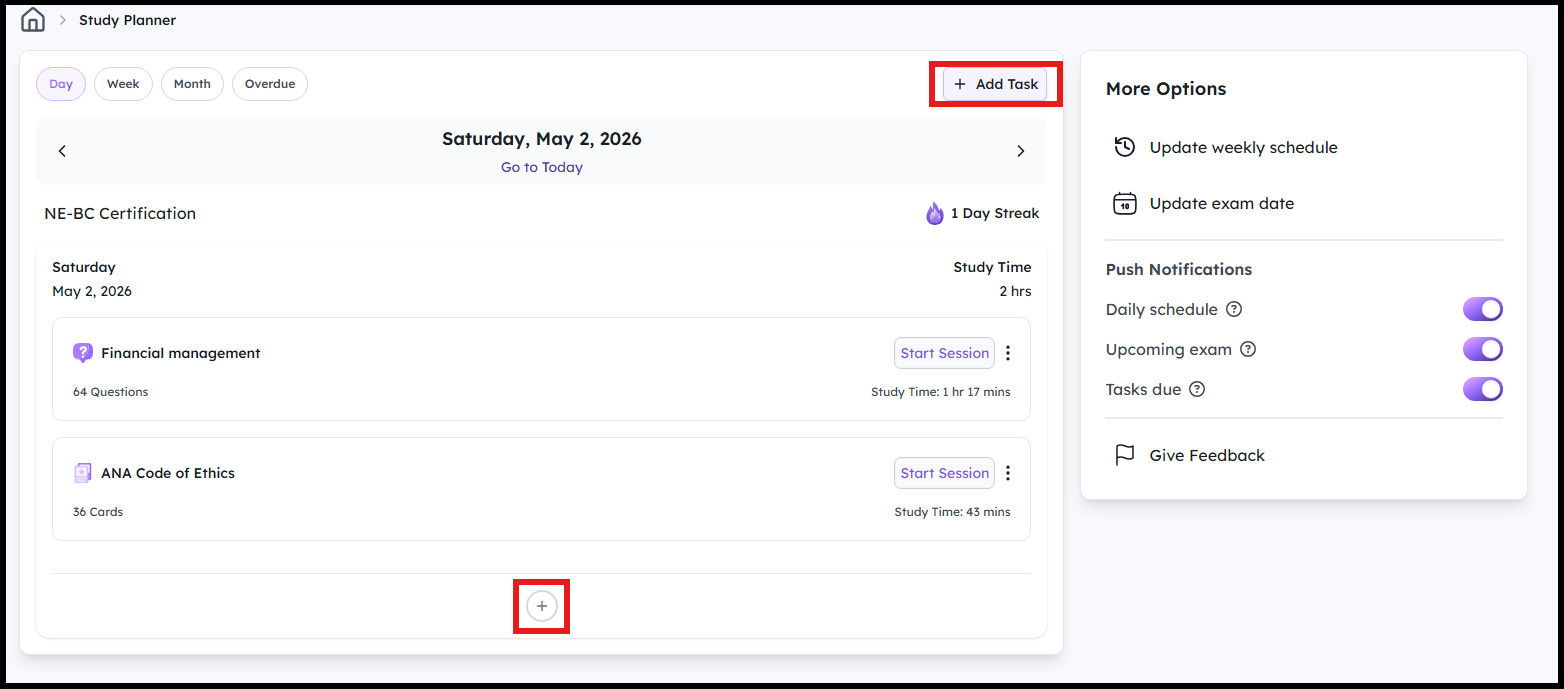
Task: Click the Daily schedule help question icon
Action: coord(1234,309)
